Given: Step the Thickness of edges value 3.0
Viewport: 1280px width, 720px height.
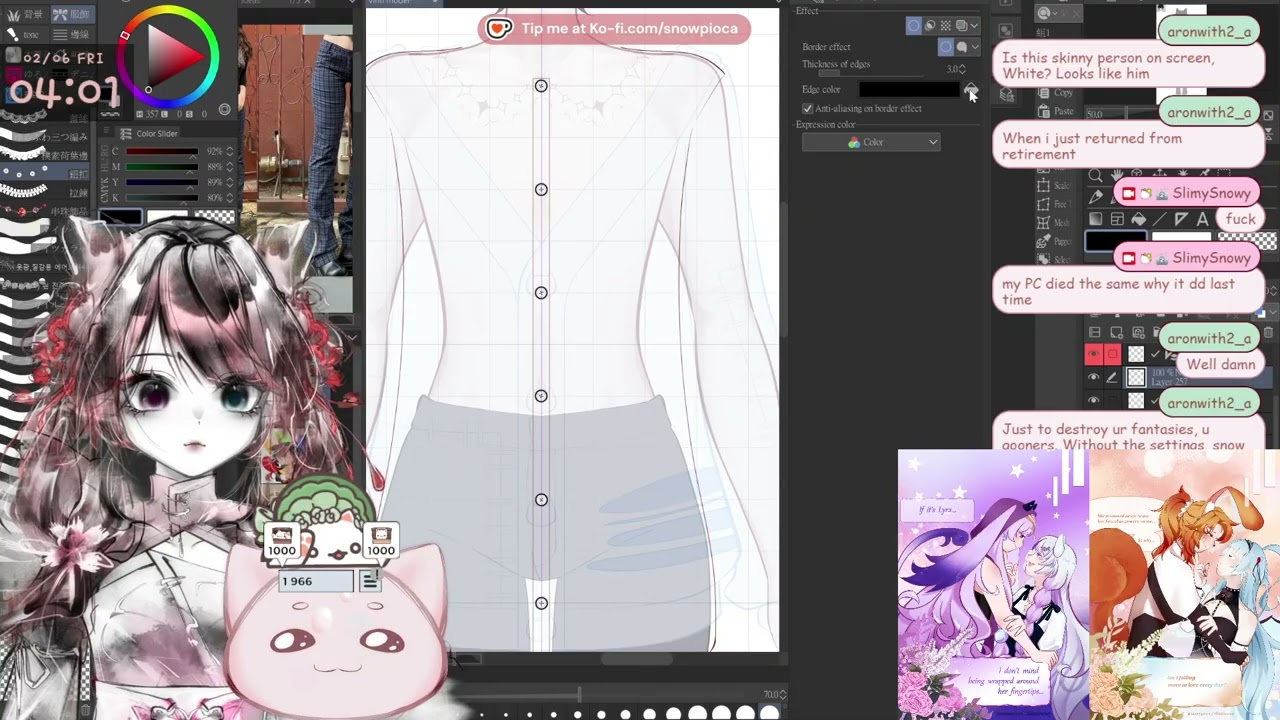Looking at the screenshot, I should [x=963, y=69].
